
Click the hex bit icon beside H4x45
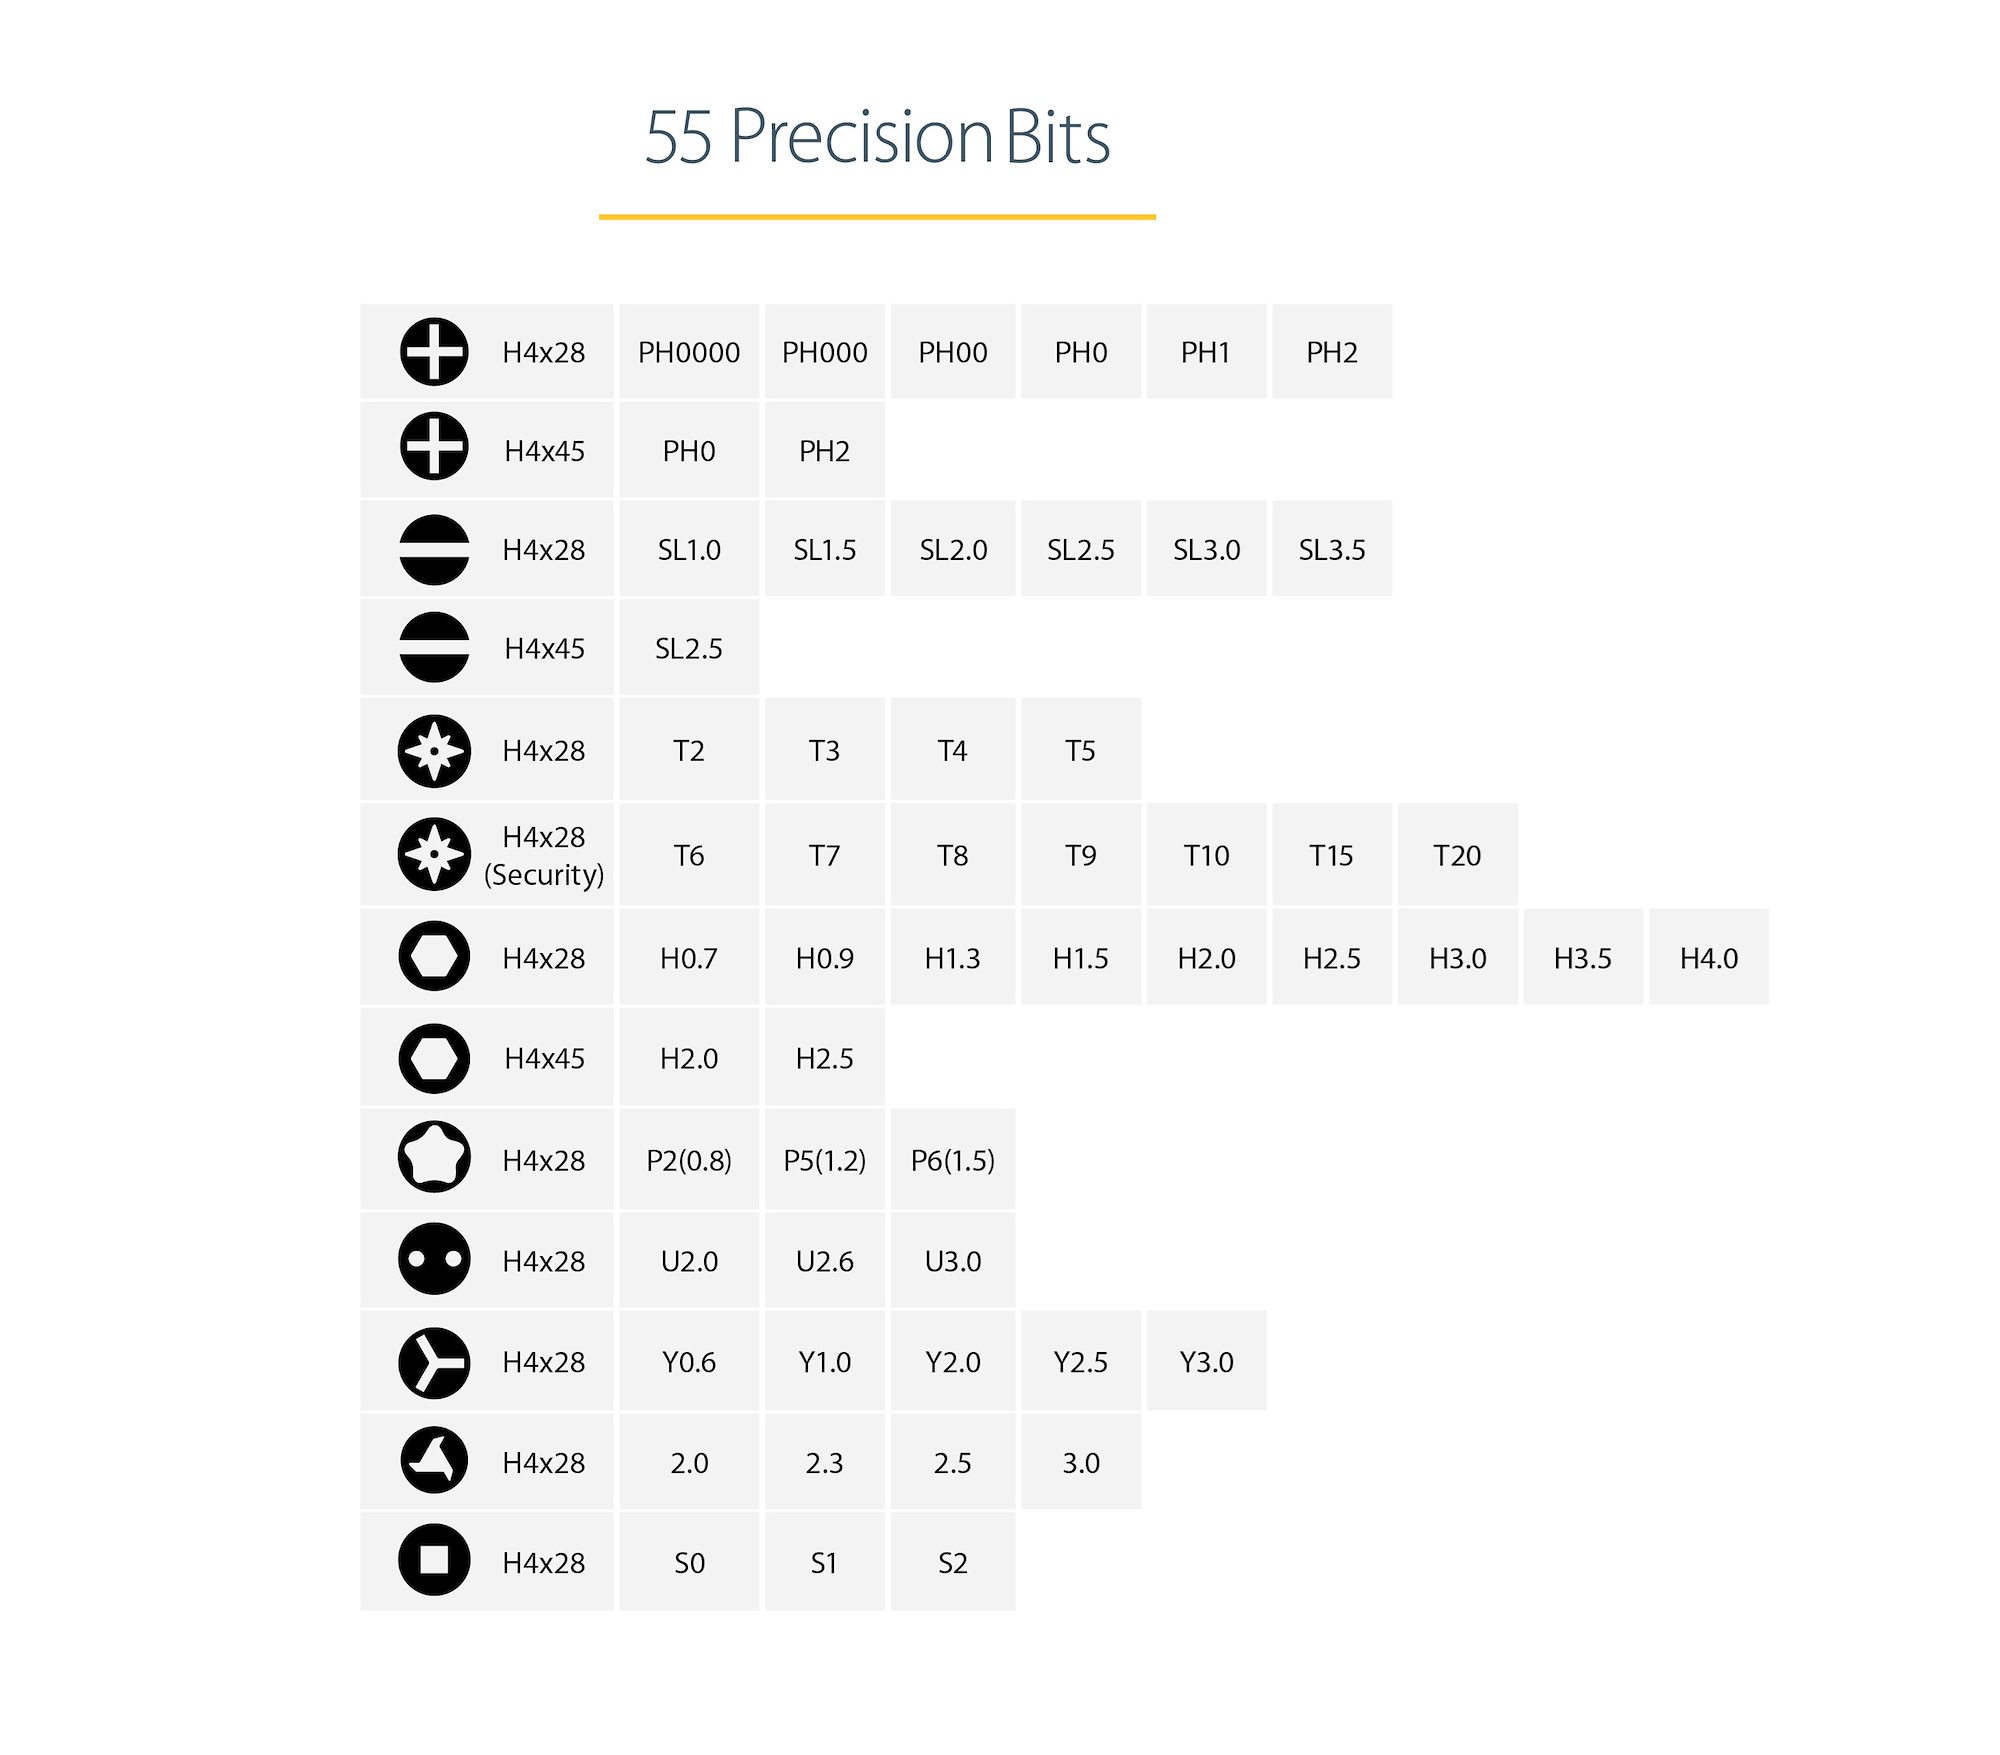[434, 1058]
